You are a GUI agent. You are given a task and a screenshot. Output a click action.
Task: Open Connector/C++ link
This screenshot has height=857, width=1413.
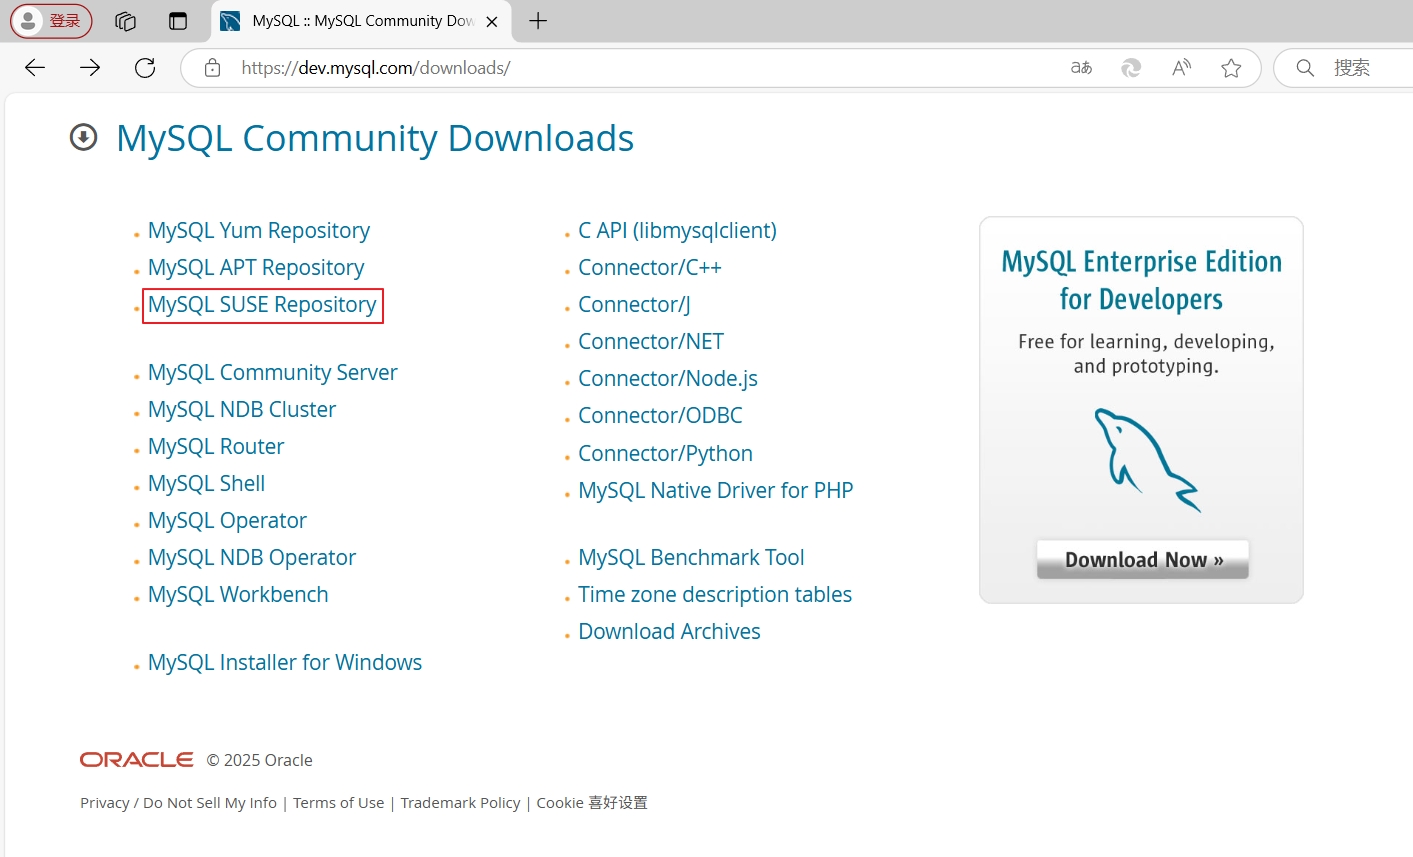[x=650, y=268]
